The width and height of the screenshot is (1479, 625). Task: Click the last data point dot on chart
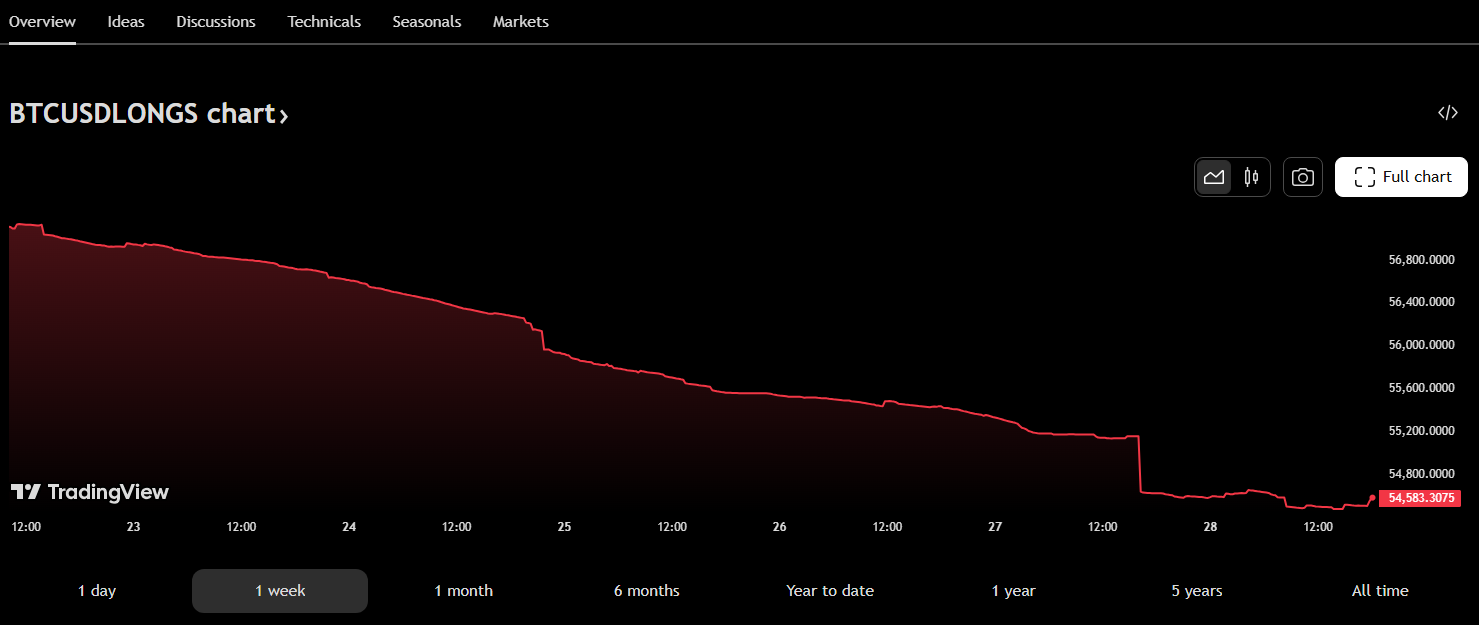pyautogui.click(x=1372, y=497)
